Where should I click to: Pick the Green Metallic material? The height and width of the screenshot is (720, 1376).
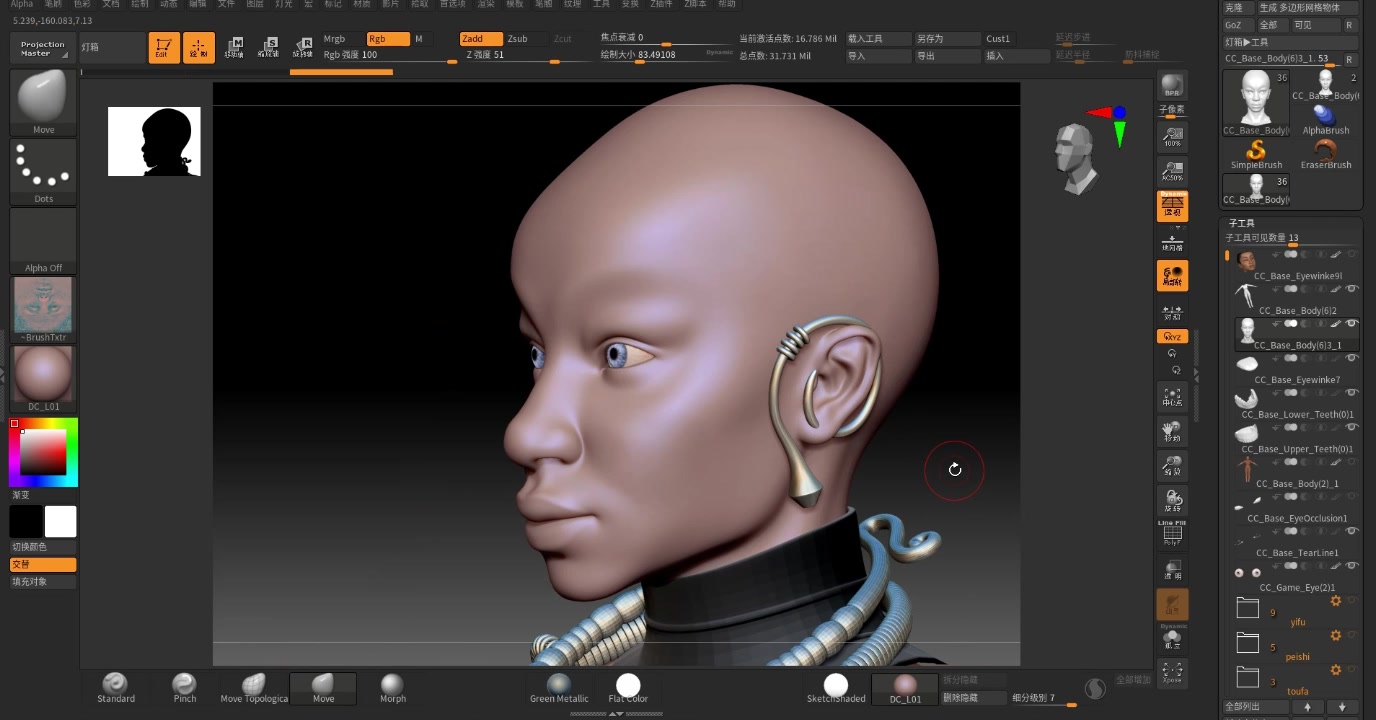pyautogui.click(x=559, y=688)
